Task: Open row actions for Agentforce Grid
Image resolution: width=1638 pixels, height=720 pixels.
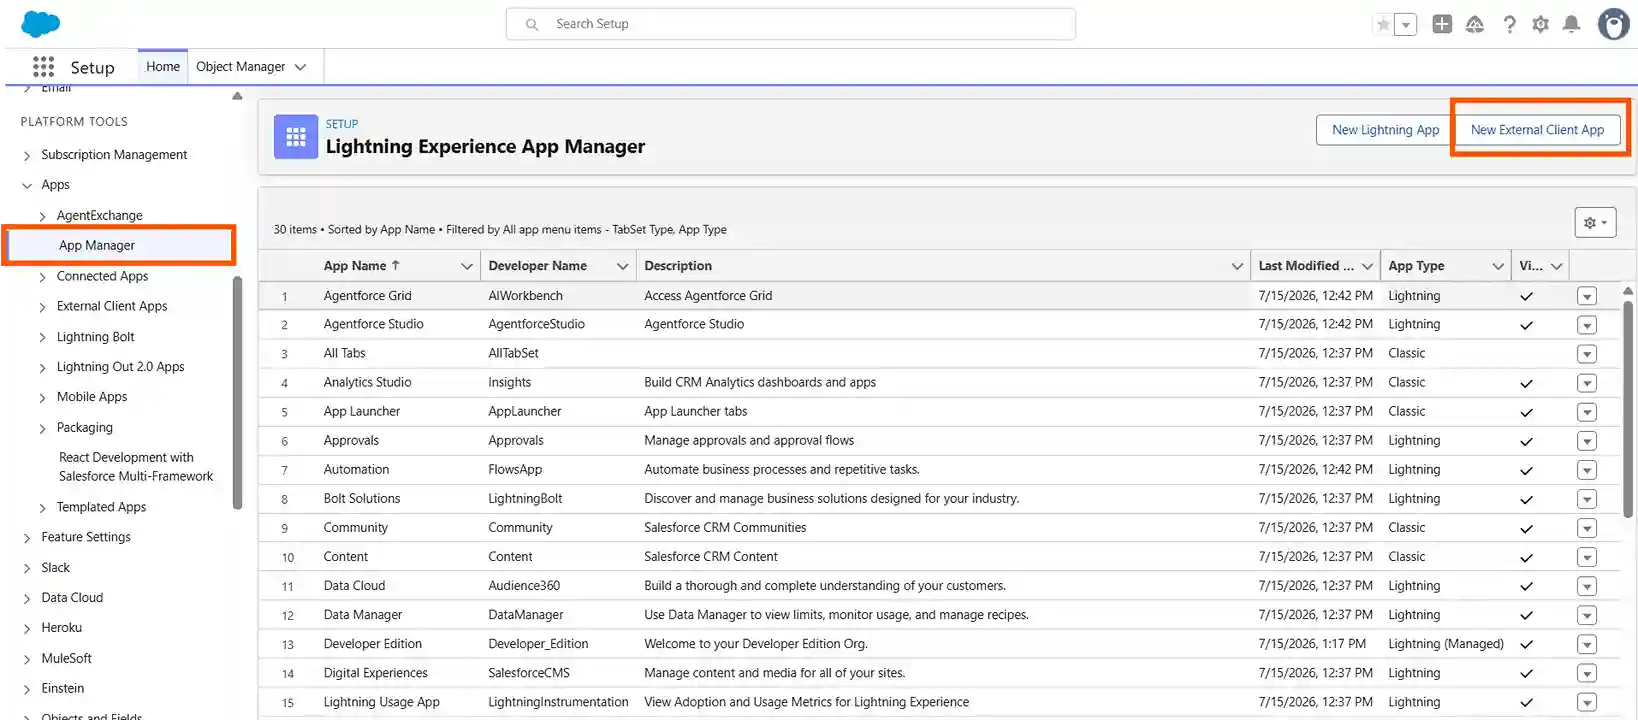Action: coord(1586,296)
